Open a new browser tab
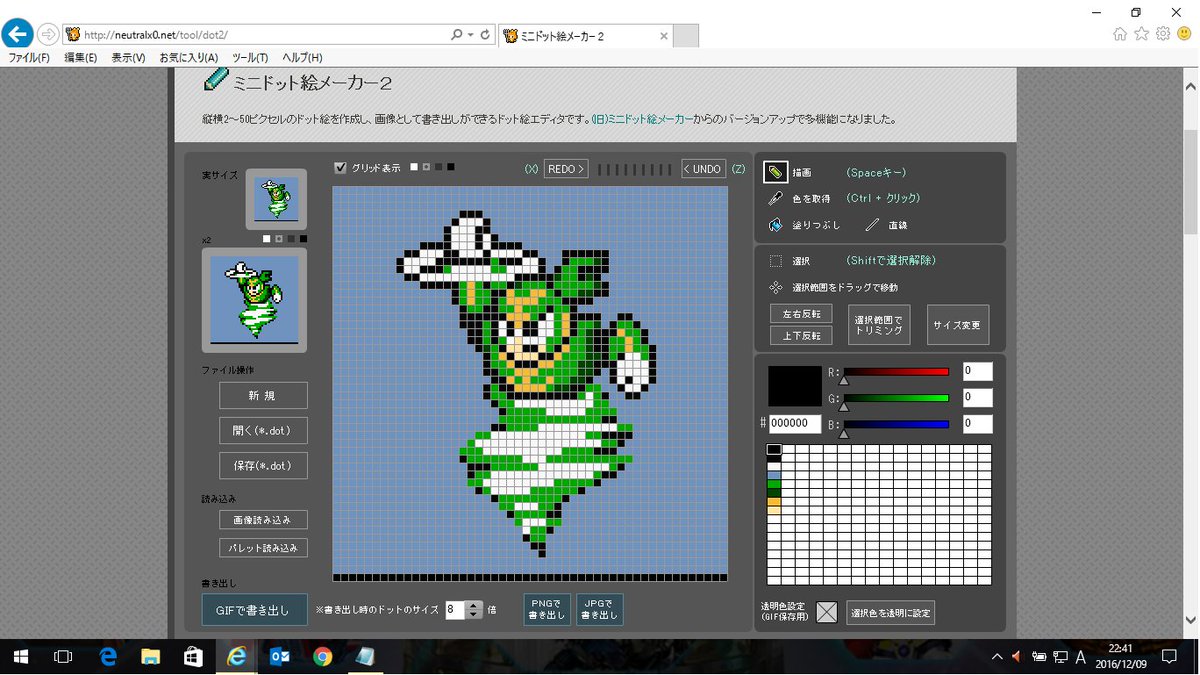1200x675 pixels. (685, 36)
